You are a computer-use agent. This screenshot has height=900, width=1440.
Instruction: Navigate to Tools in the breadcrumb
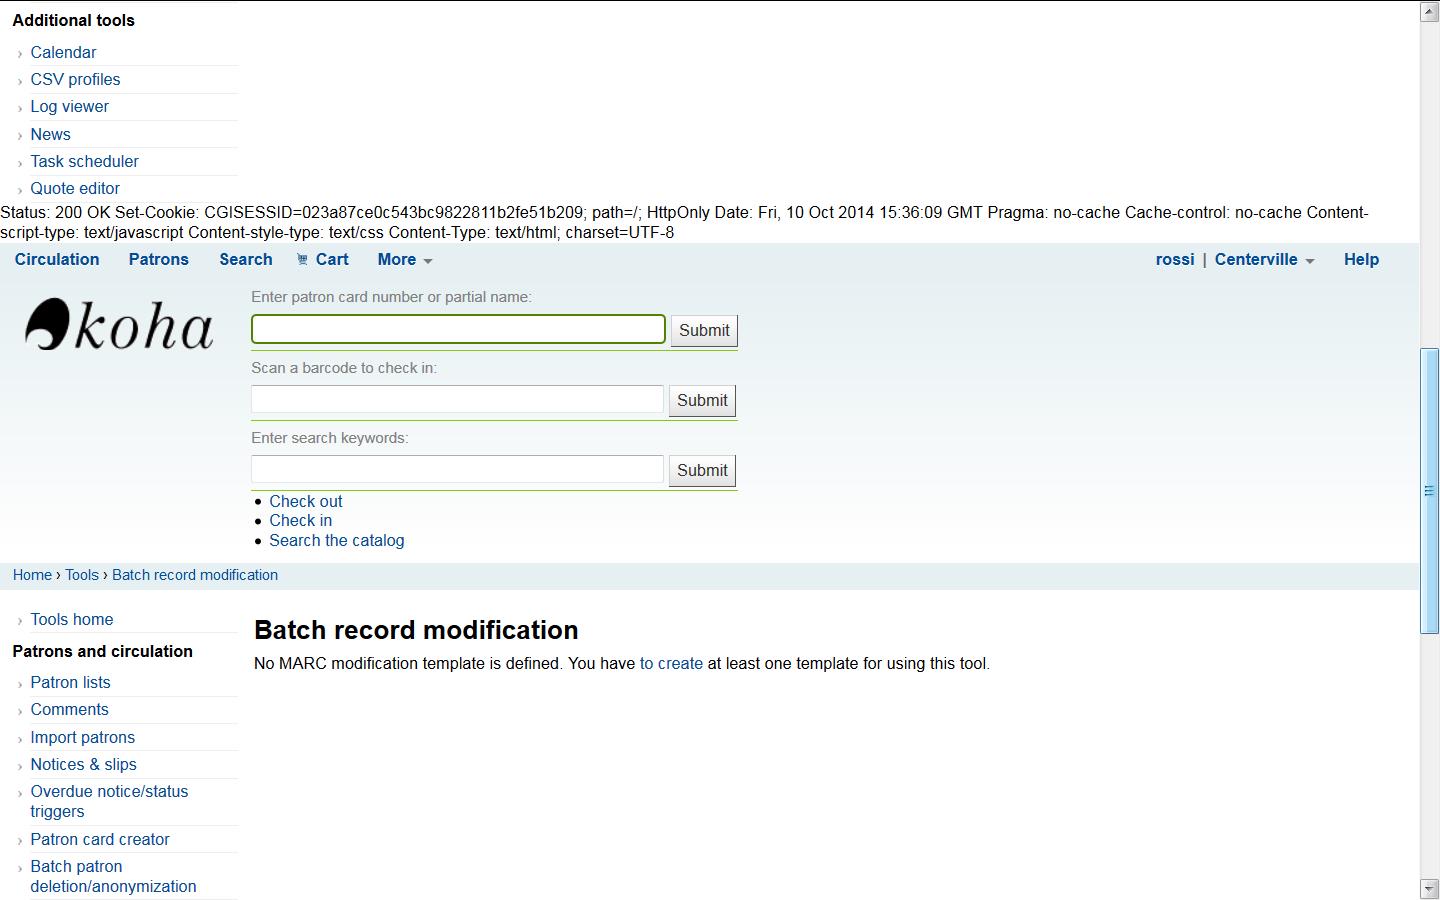pos(82,575)
